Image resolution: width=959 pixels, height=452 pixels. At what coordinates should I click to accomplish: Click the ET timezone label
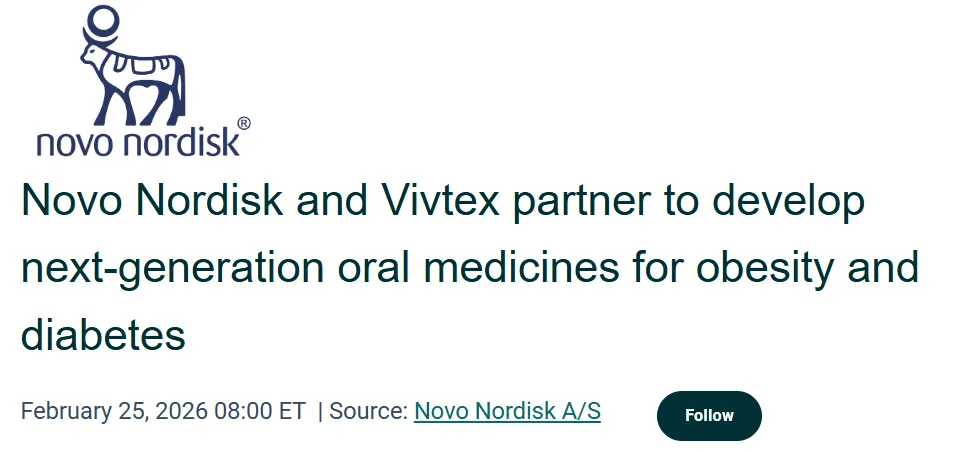click(292, 411)
